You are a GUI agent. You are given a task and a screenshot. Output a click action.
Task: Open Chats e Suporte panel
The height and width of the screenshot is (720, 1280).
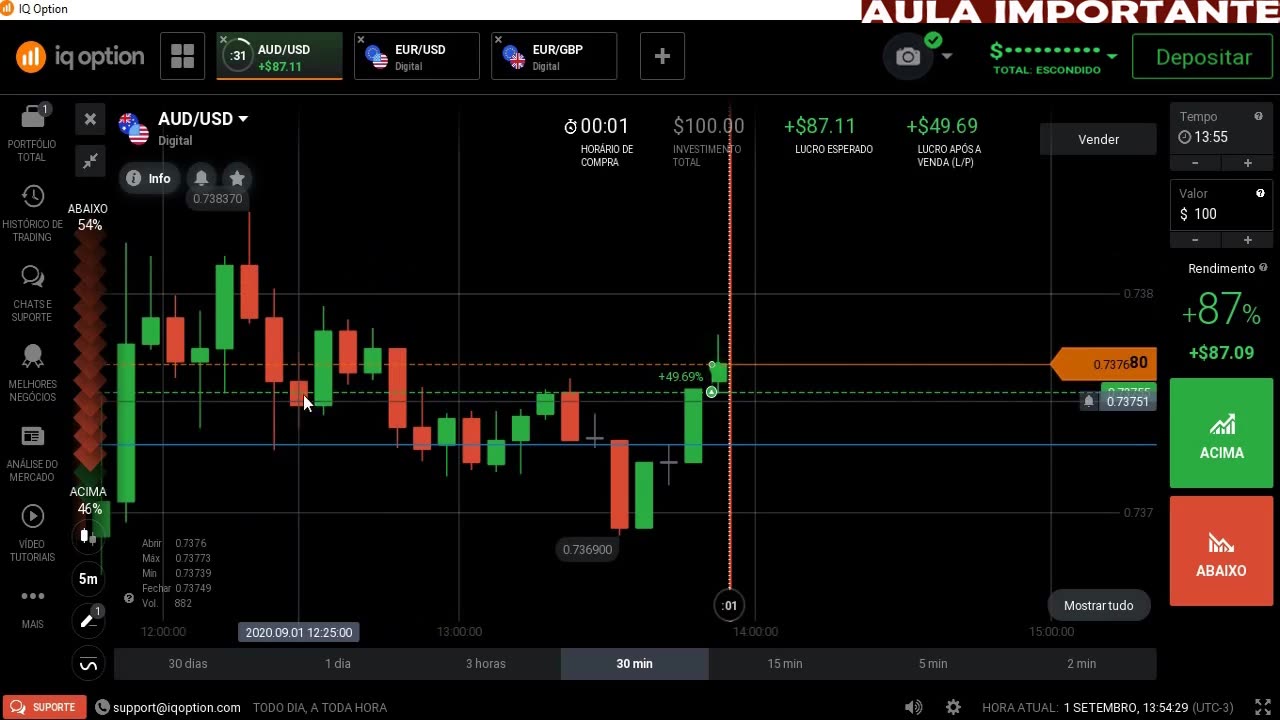(32, 294)
